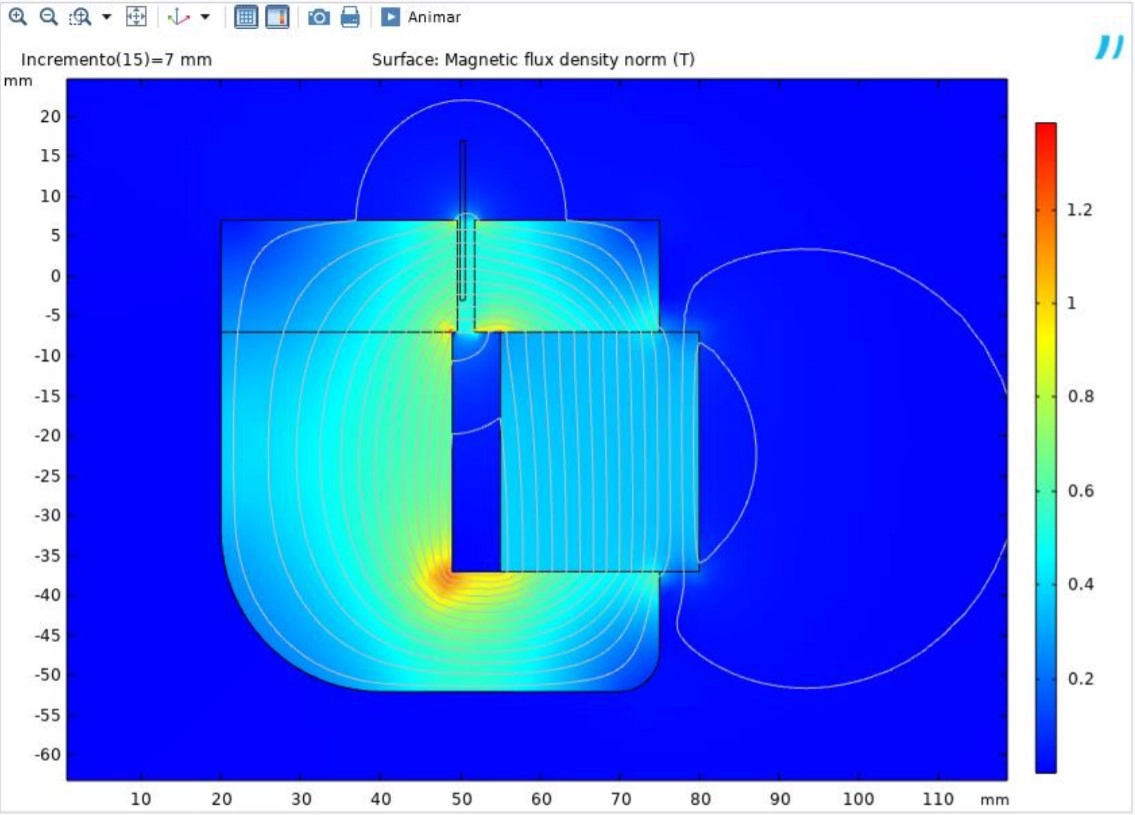
Task: Click the 'Incremento(15)=7 mm' label
Action: point(116,60)
